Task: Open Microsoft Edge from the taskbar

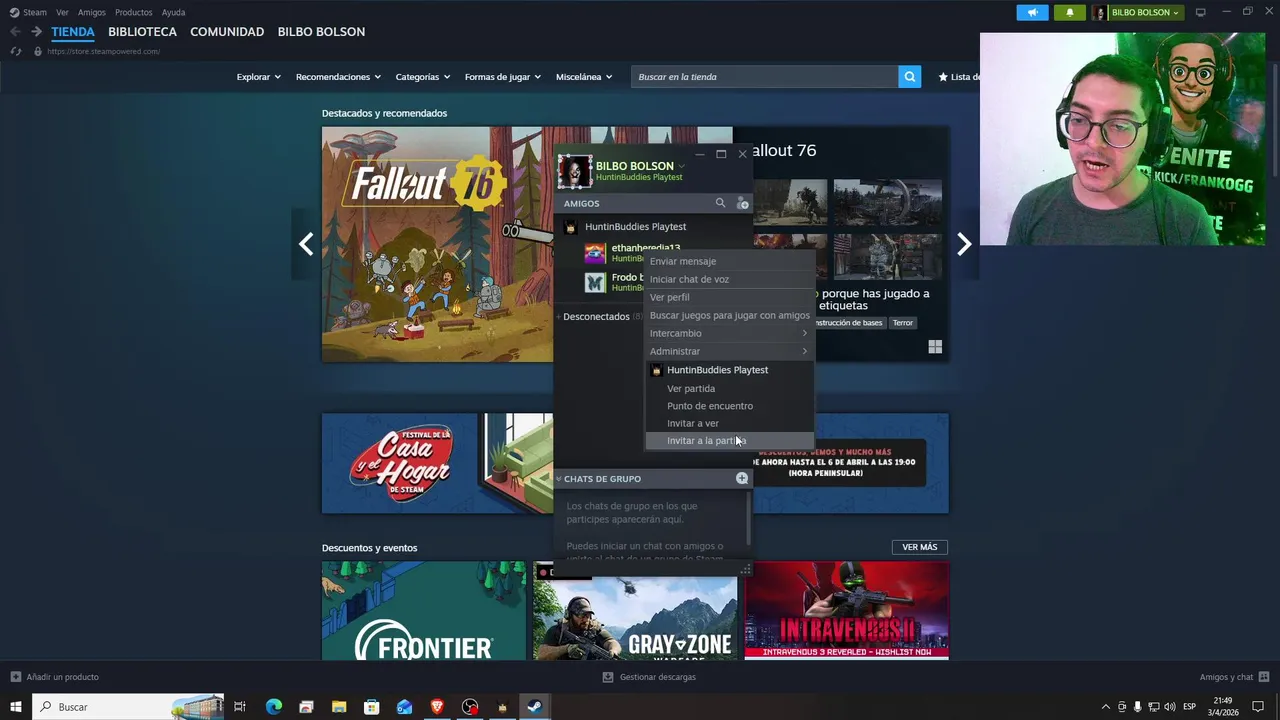Action: (x=273, y=707)
